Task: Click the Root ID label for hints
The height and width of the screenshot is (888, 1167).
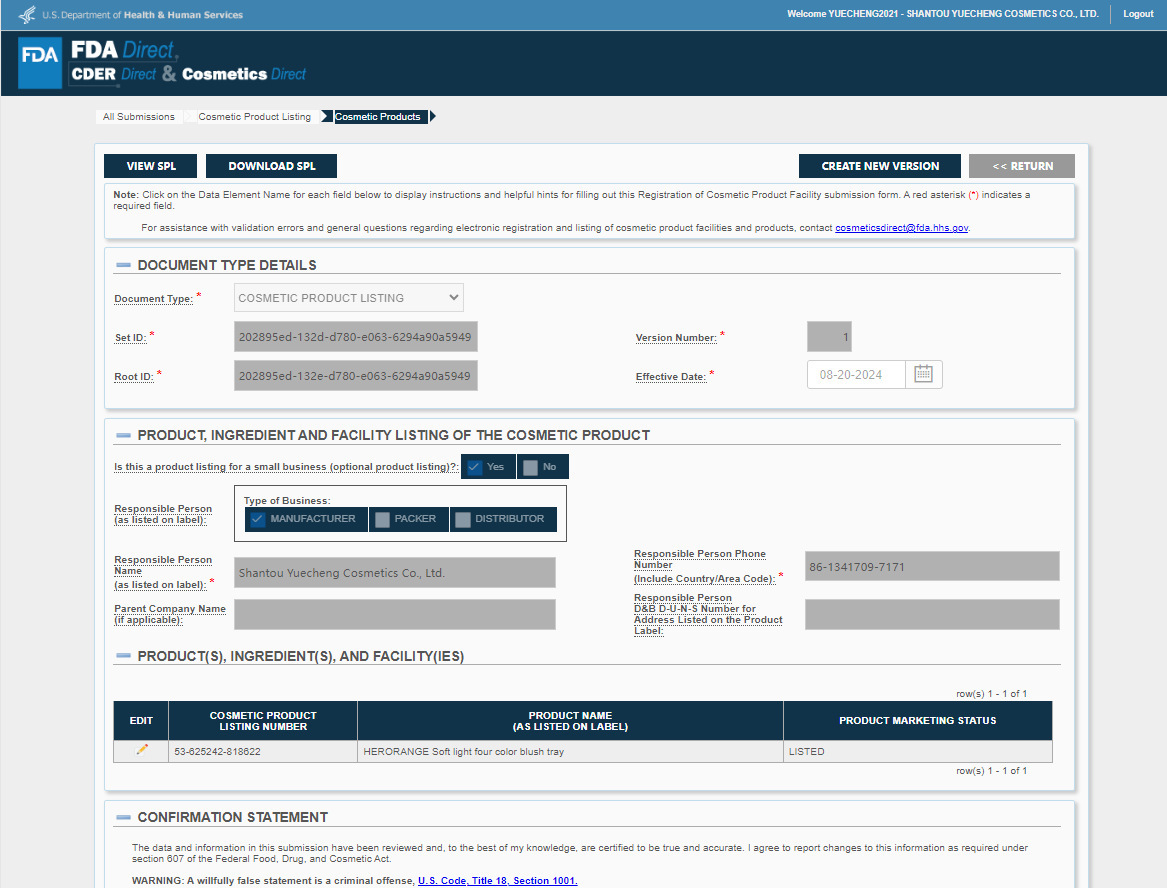Action: (134, 377)
